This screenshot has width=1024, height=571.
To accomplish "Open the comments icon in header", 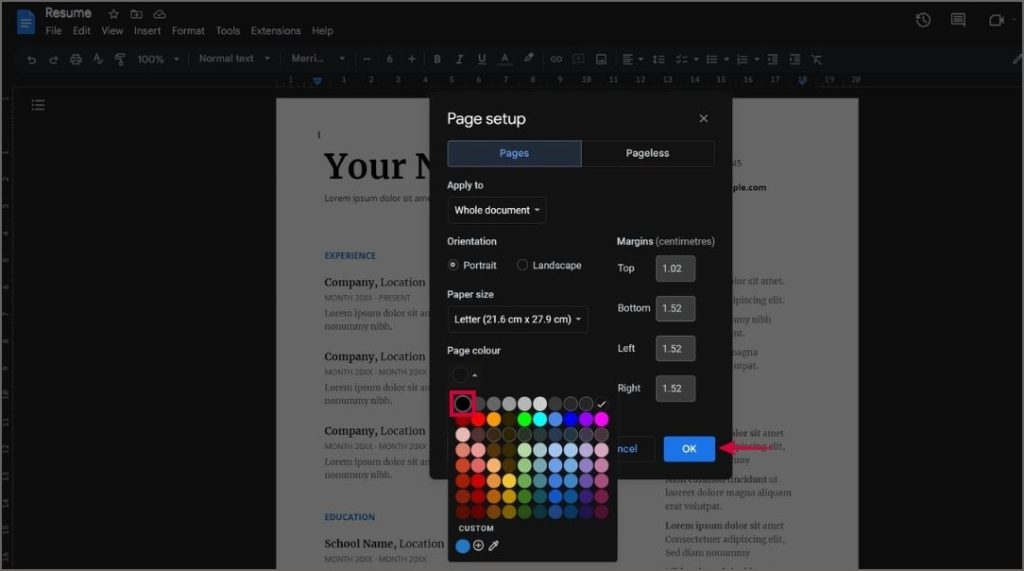I will pos(958,20).
